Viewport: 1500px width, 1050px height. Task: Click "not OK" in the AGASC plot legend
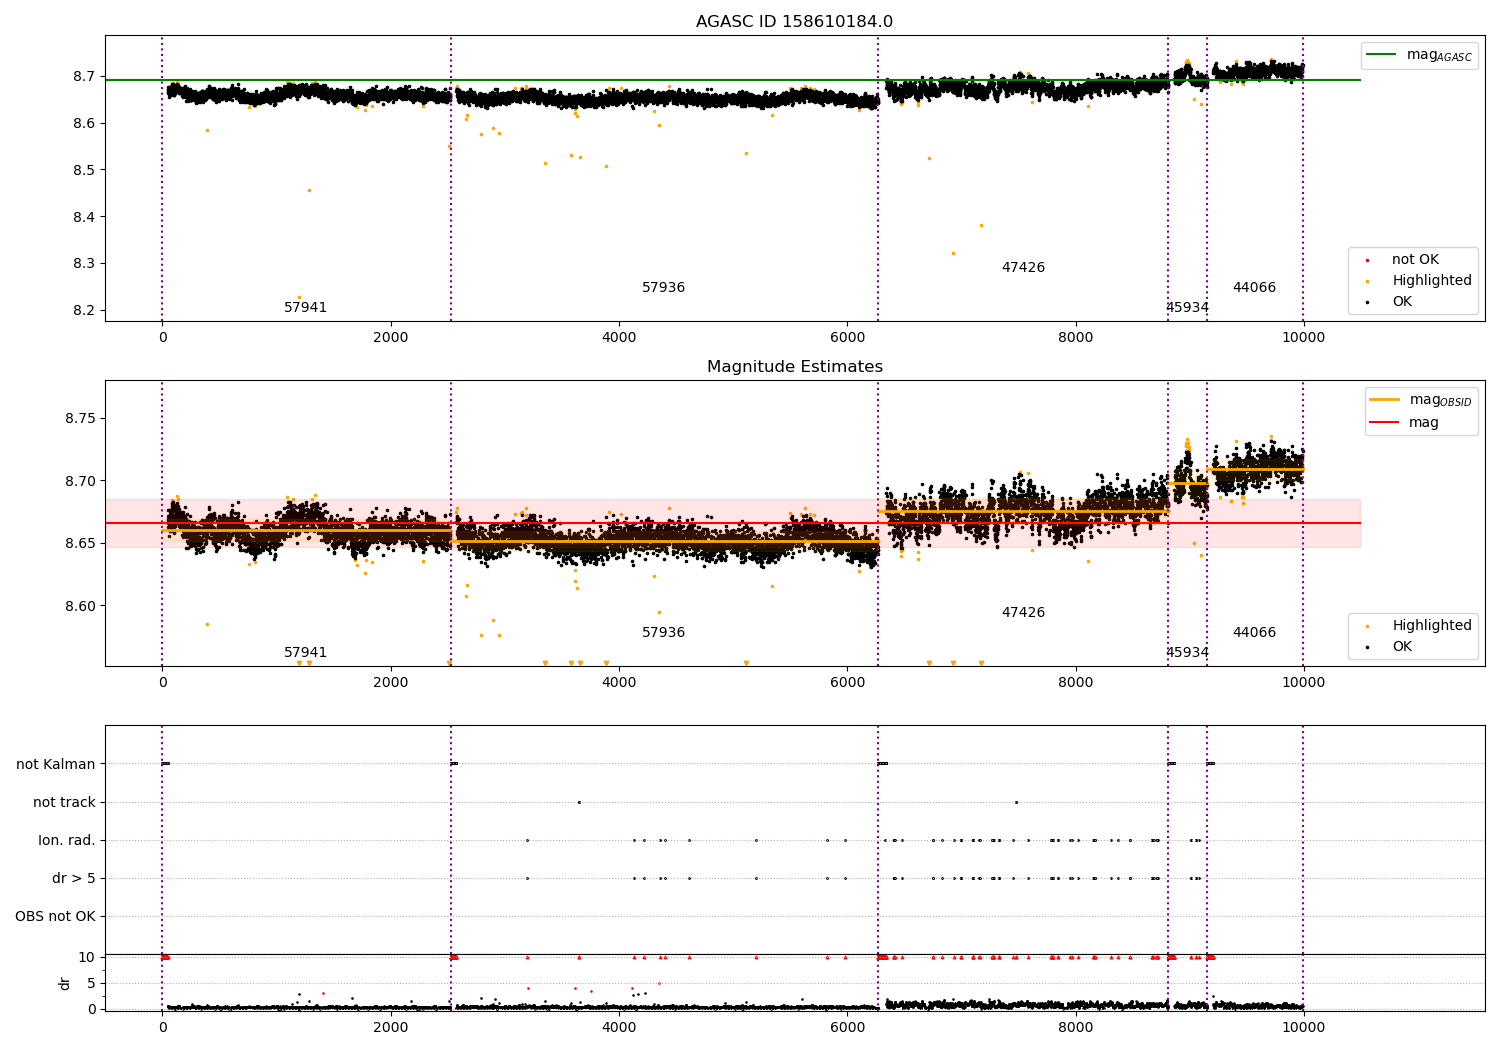[x=1415, y=260]
